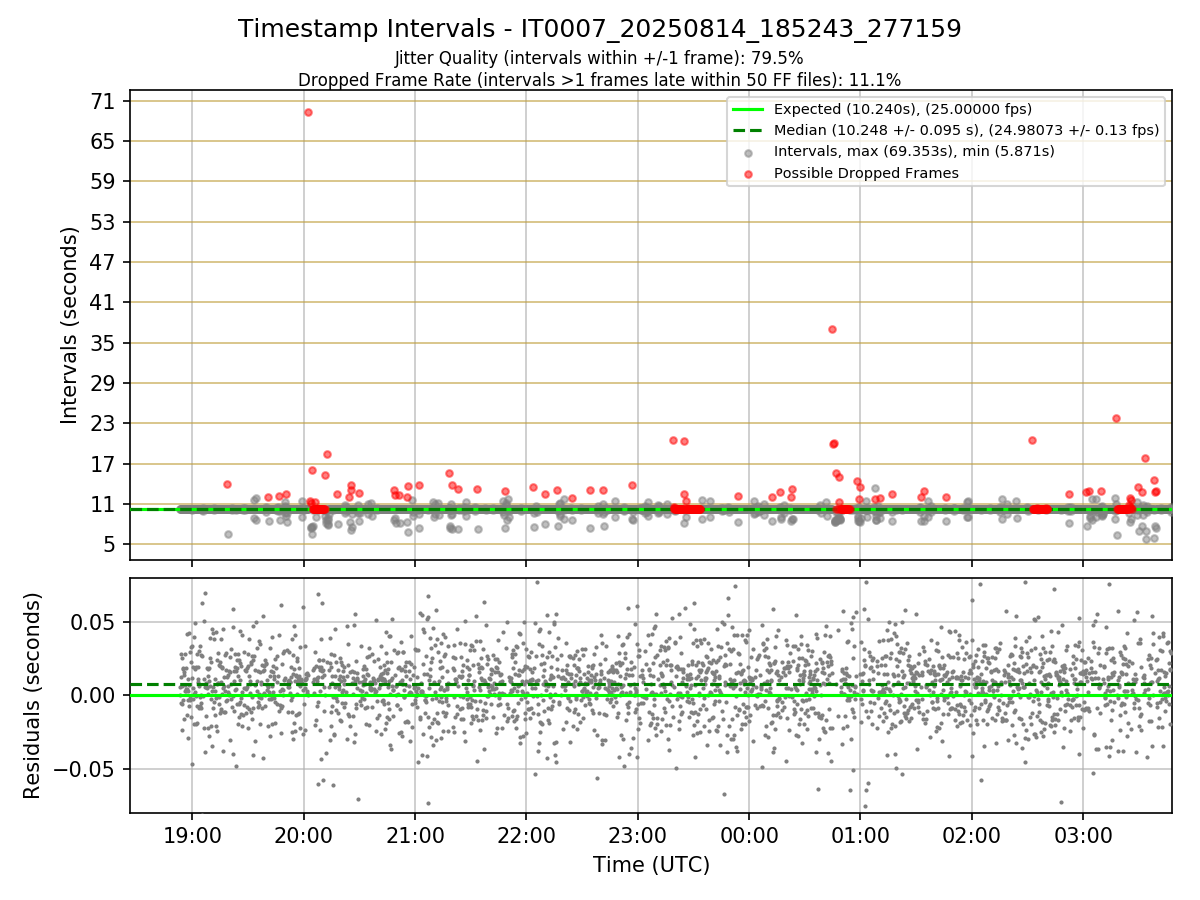The height and width of the screenshot is (900, 1200).
Task: Click legend entry "Possible Dropped Frames"
Action: (x=866, y=173)
